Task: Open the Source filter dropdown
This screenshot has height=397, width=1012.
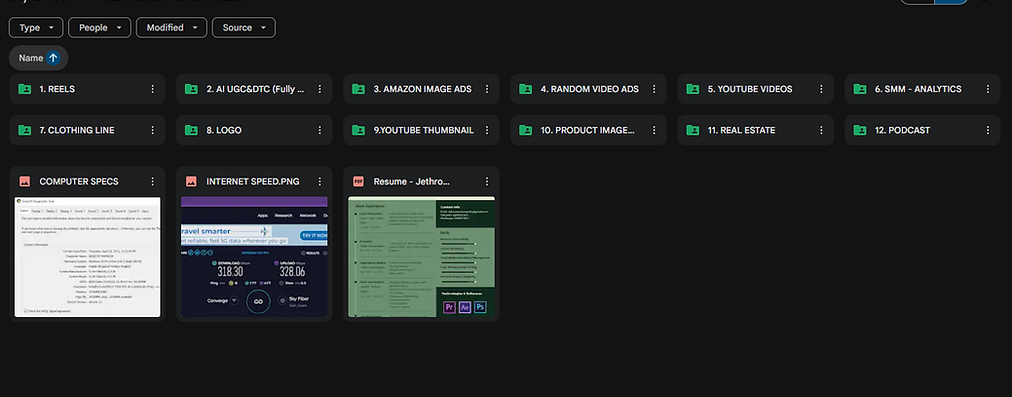Action: (244, 28)
